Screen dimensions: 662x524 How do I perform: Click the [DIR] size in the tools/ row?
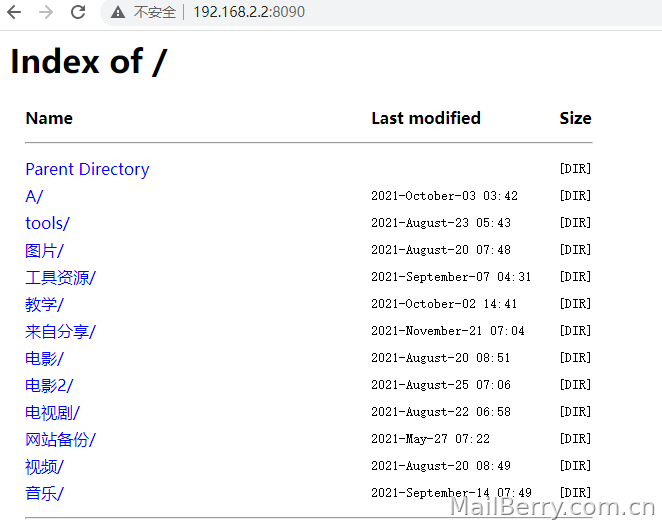[575, 223]
